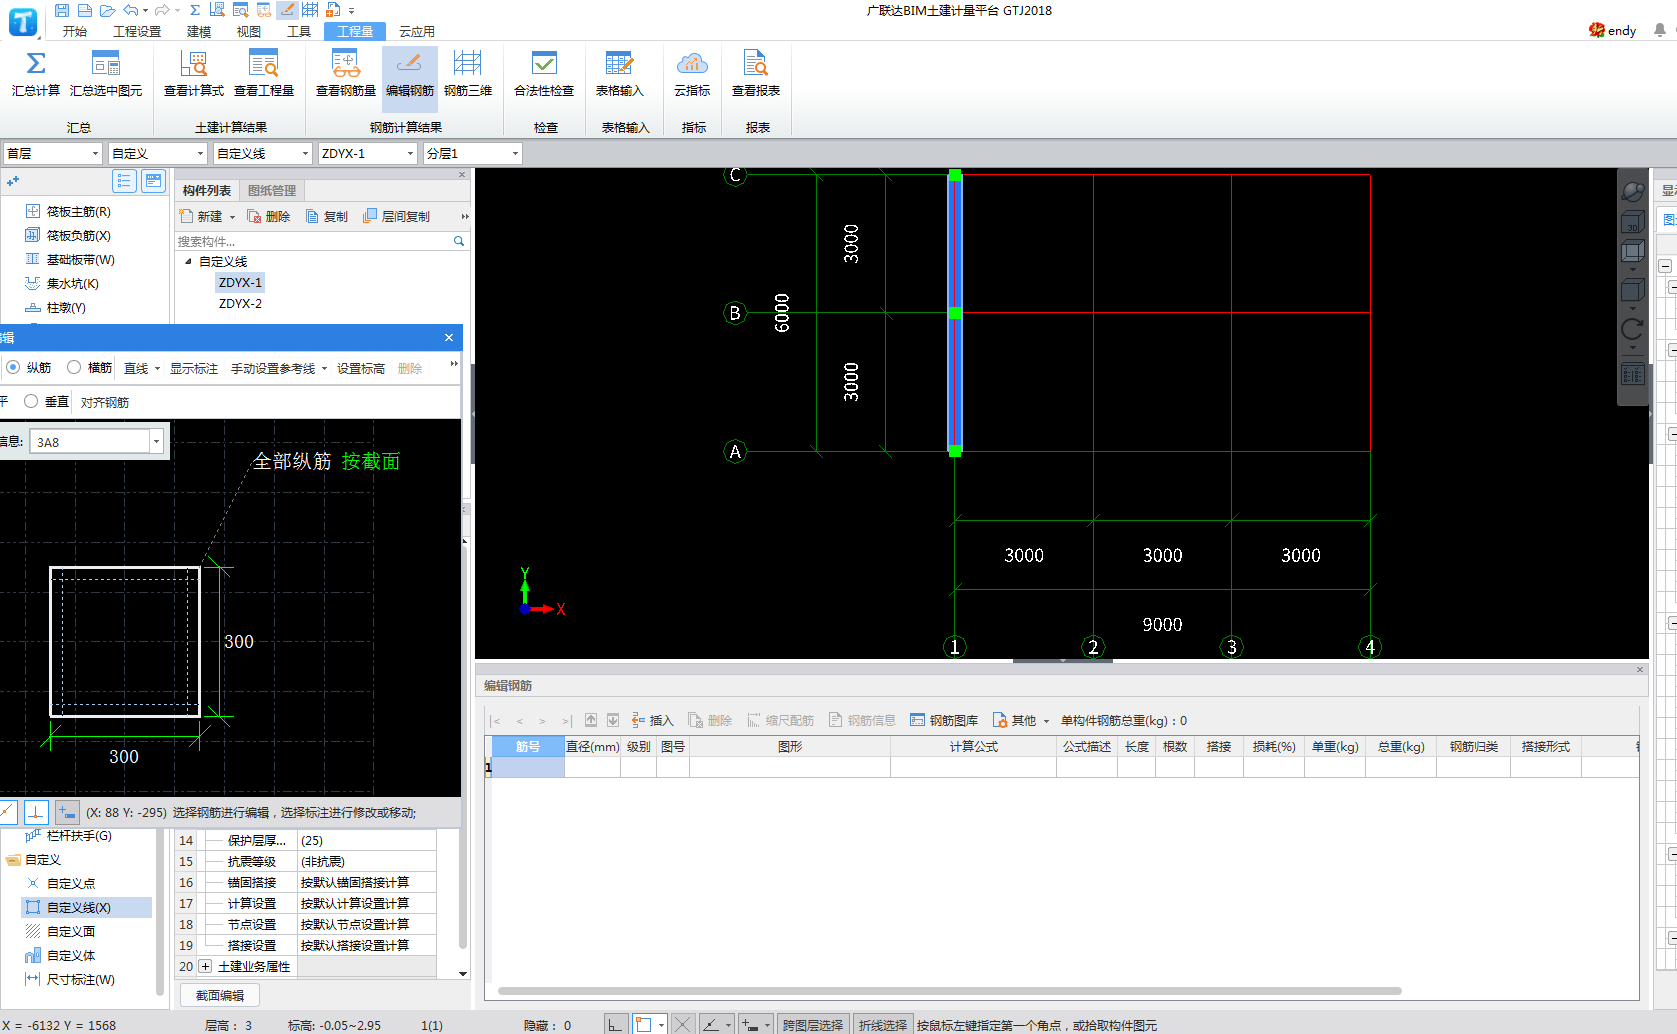Click the undo arrow icon

click(130, 10)
